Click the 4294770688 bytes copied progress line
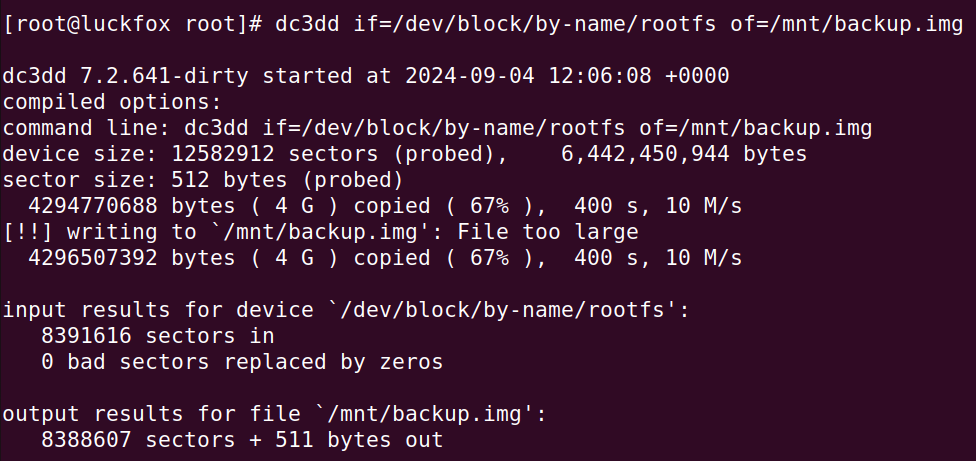 [x=385, y=206]
